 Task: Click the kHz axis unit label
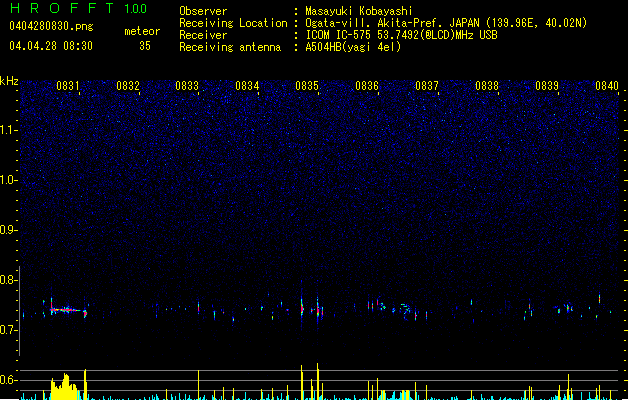click(x=9, y=81)
